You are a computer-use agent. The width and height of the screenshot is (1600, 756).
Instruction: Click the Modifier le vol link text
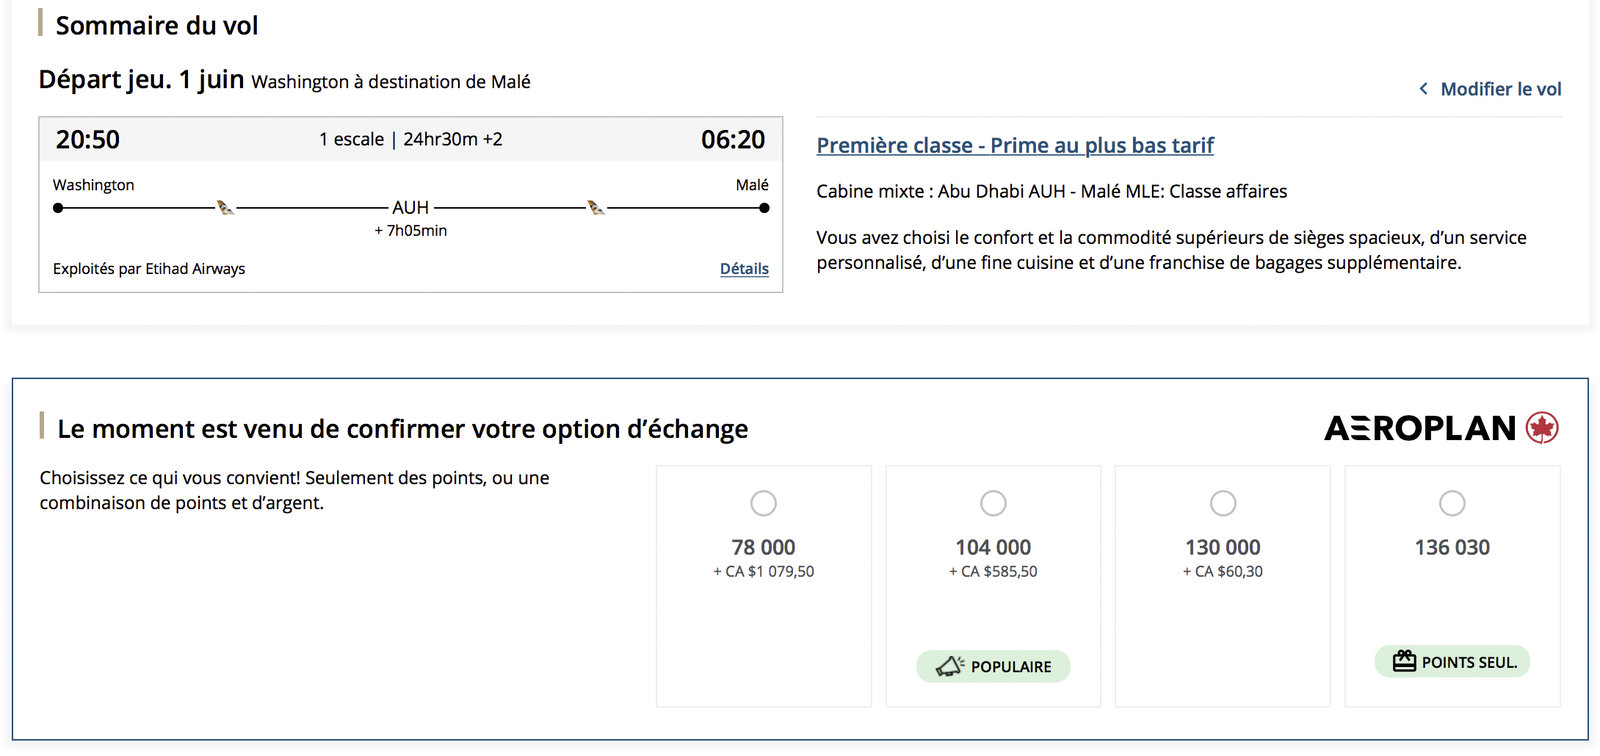(x=1500, y=89)
